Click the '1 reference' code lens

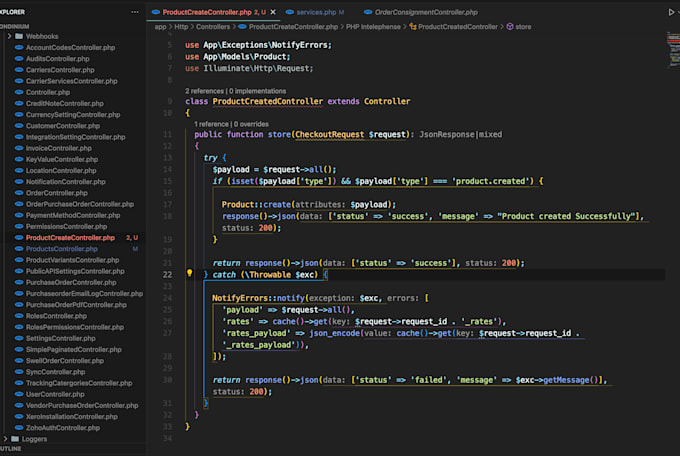[211, 124]
